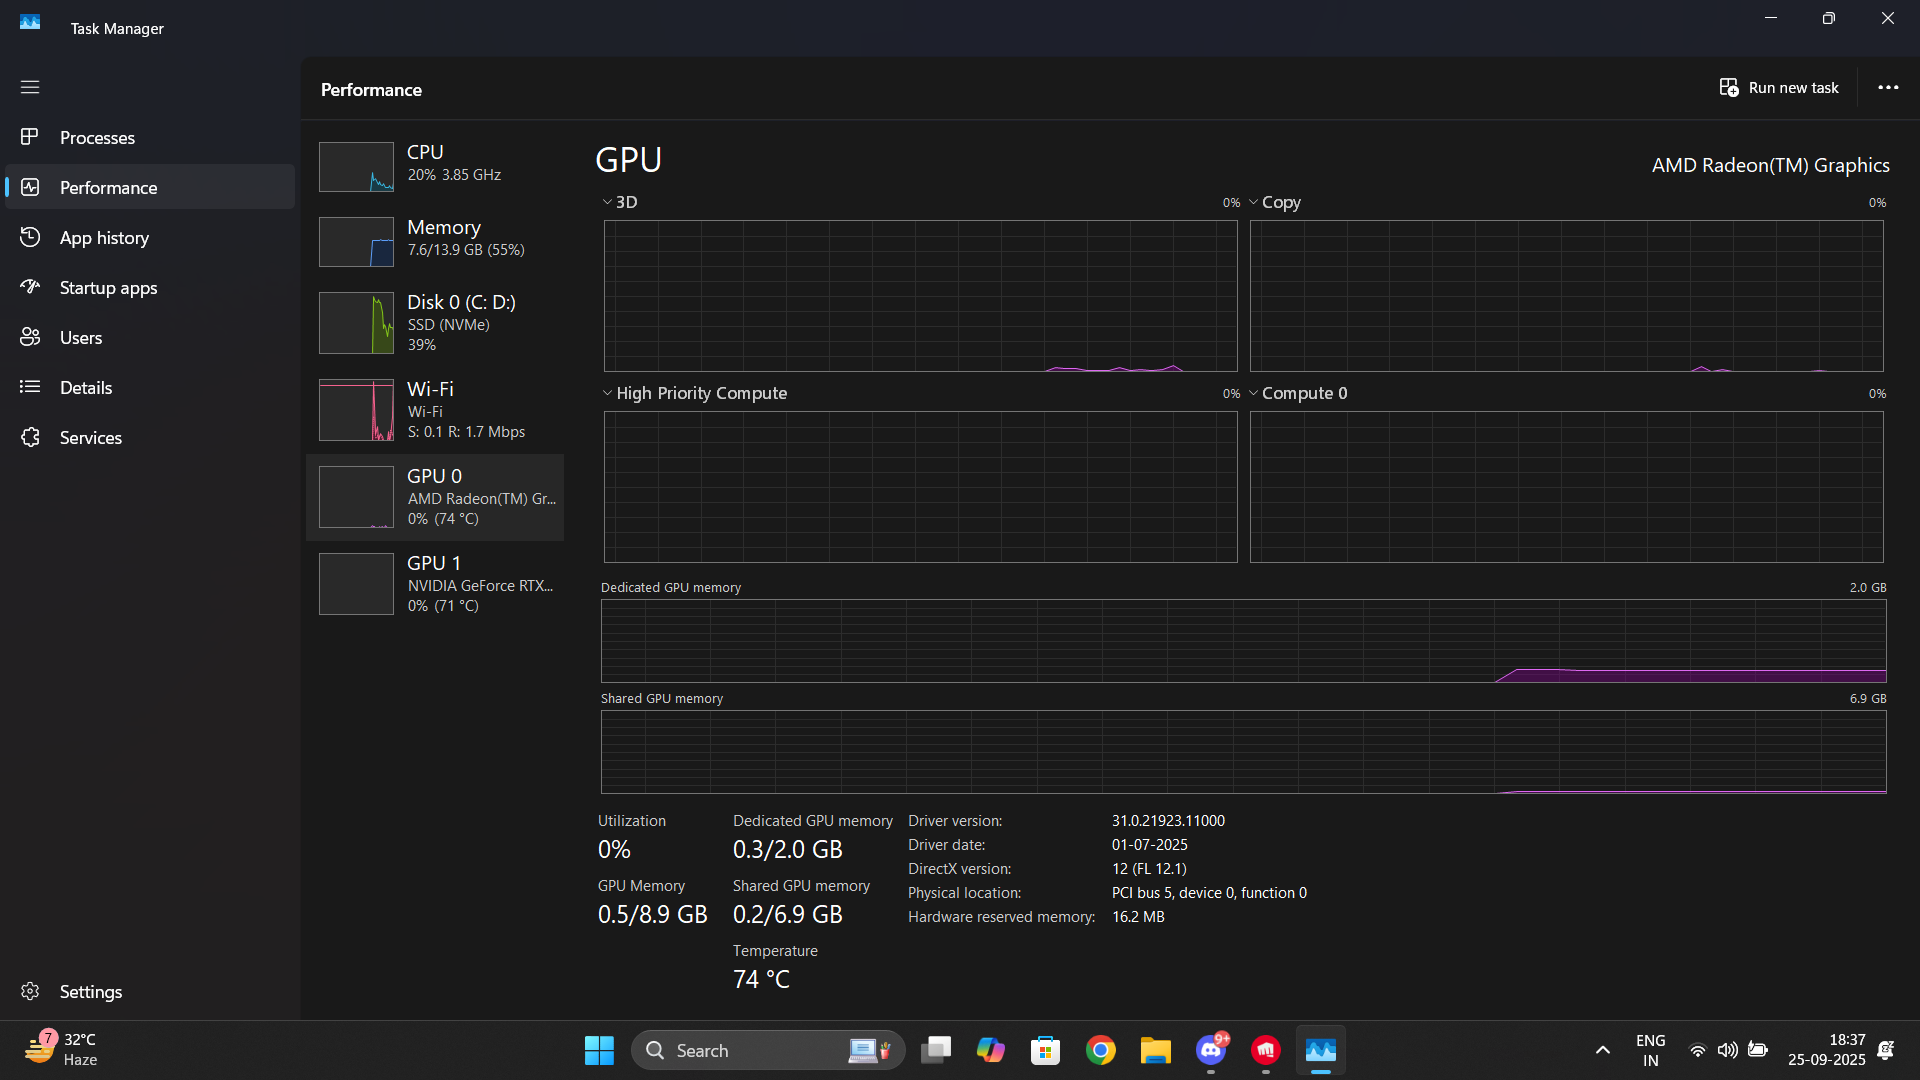The width and height of the screenshot is (1920, 1080).
Task: Go to Startup apps section
Action: click(x=108, y=288)
